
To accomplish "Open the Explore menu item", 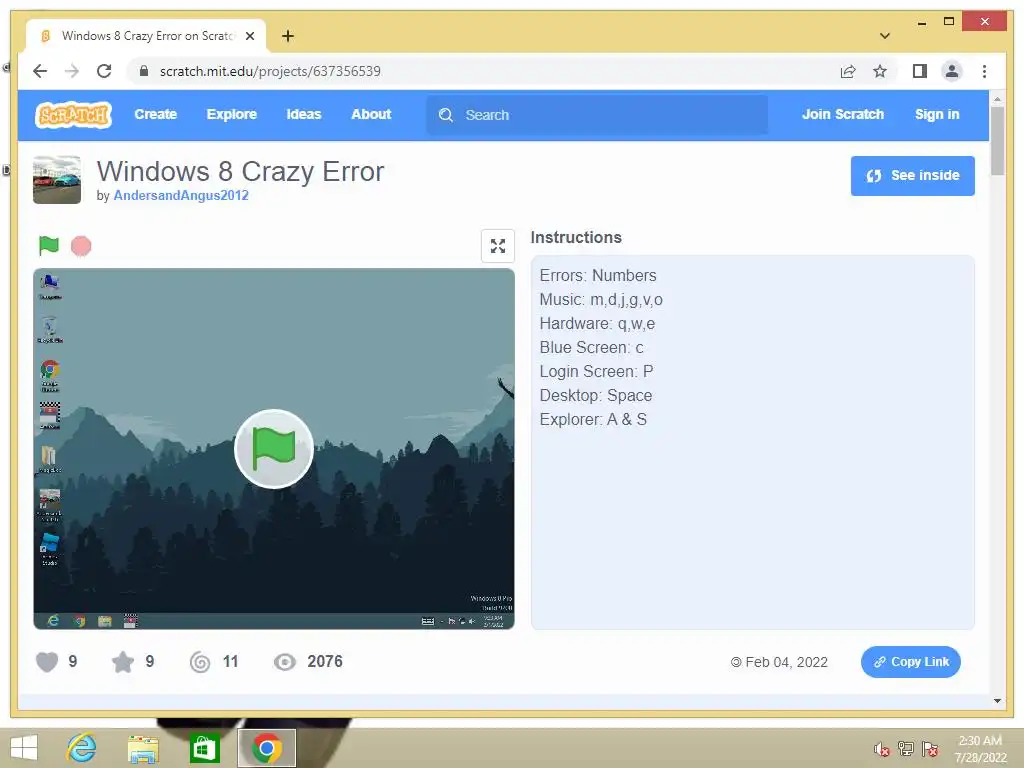I will pos(232,114).
